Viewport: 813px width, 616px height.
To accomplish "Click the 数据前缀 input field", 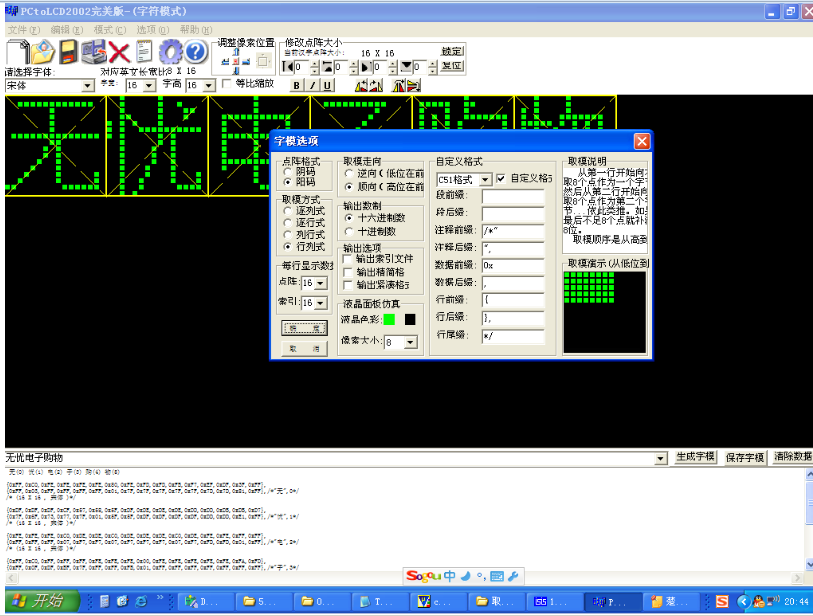I will tap(513, 266).
